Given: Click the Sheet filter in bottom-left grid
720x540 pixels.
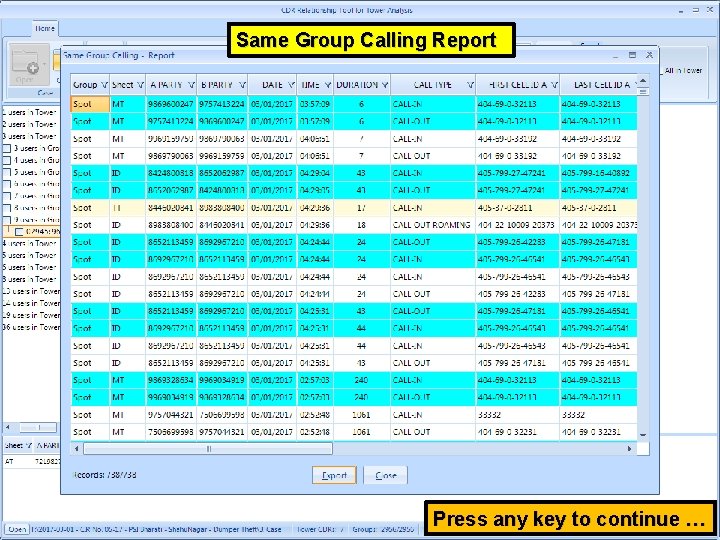Looking at the screenshot, I should coord(28,445).
